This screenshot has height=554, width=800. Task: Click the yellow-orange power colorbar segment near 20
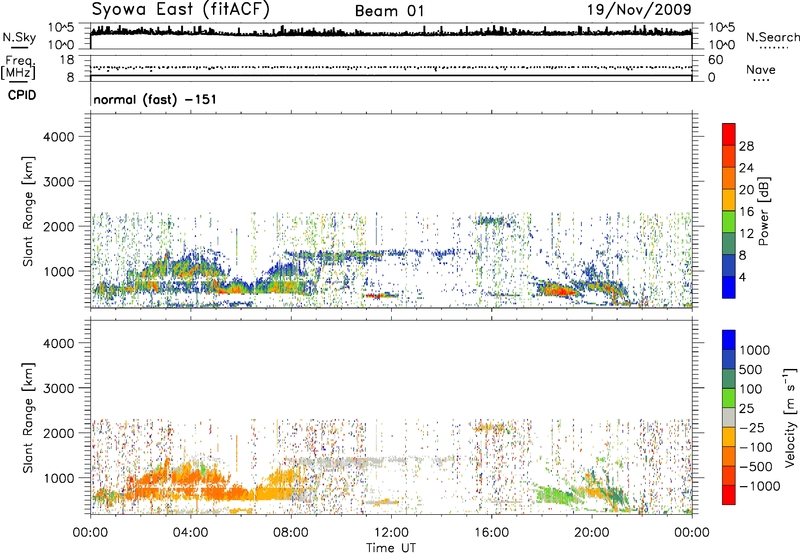729,199
